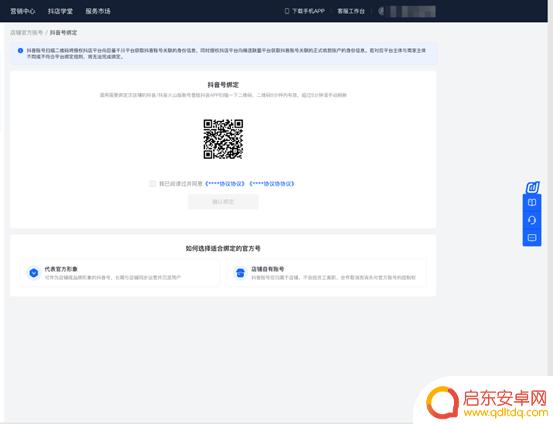Click the feedback message icon in floating sidebar
This screenshot has width=553, height=424.
pos(532,238)
